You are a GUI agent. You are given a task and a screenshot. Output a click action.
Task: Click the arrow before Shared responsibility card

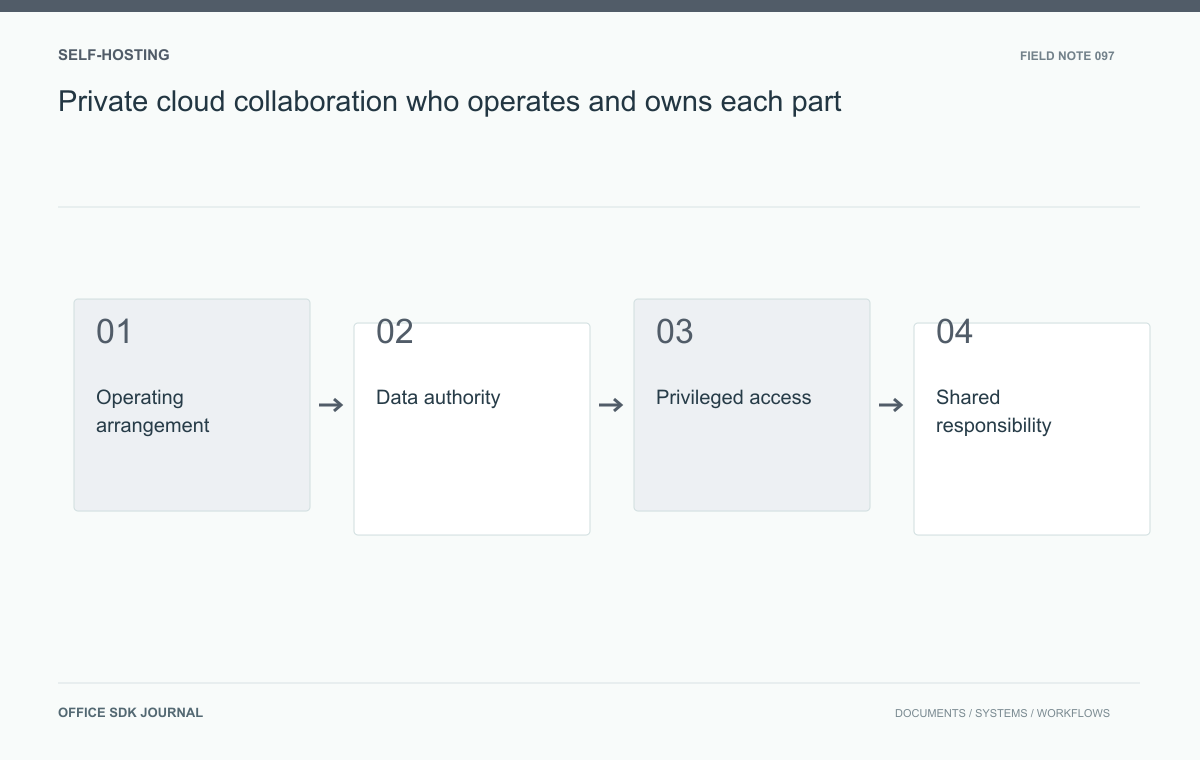tap(891, 405)
